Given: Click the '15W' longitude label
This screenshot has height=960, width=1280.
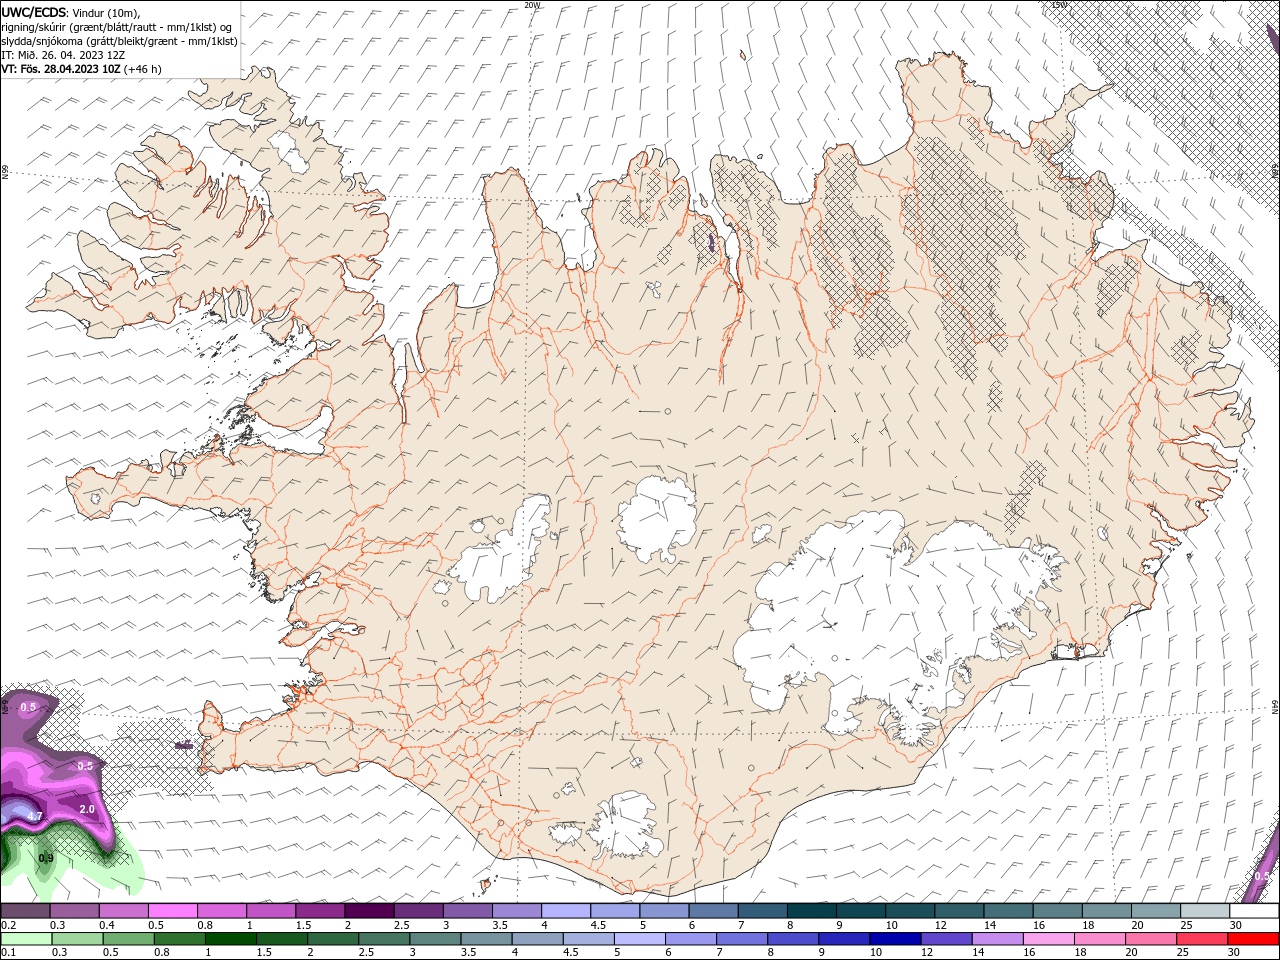Looking at the screenshot, I should point(1059,5).
